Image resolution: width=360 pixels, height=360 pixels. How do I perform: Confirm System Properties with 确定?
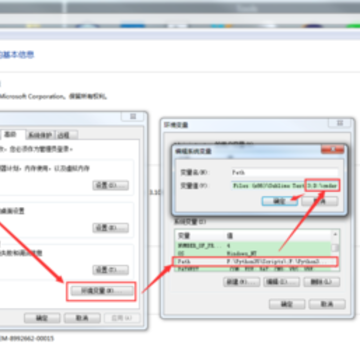(42, 318)
